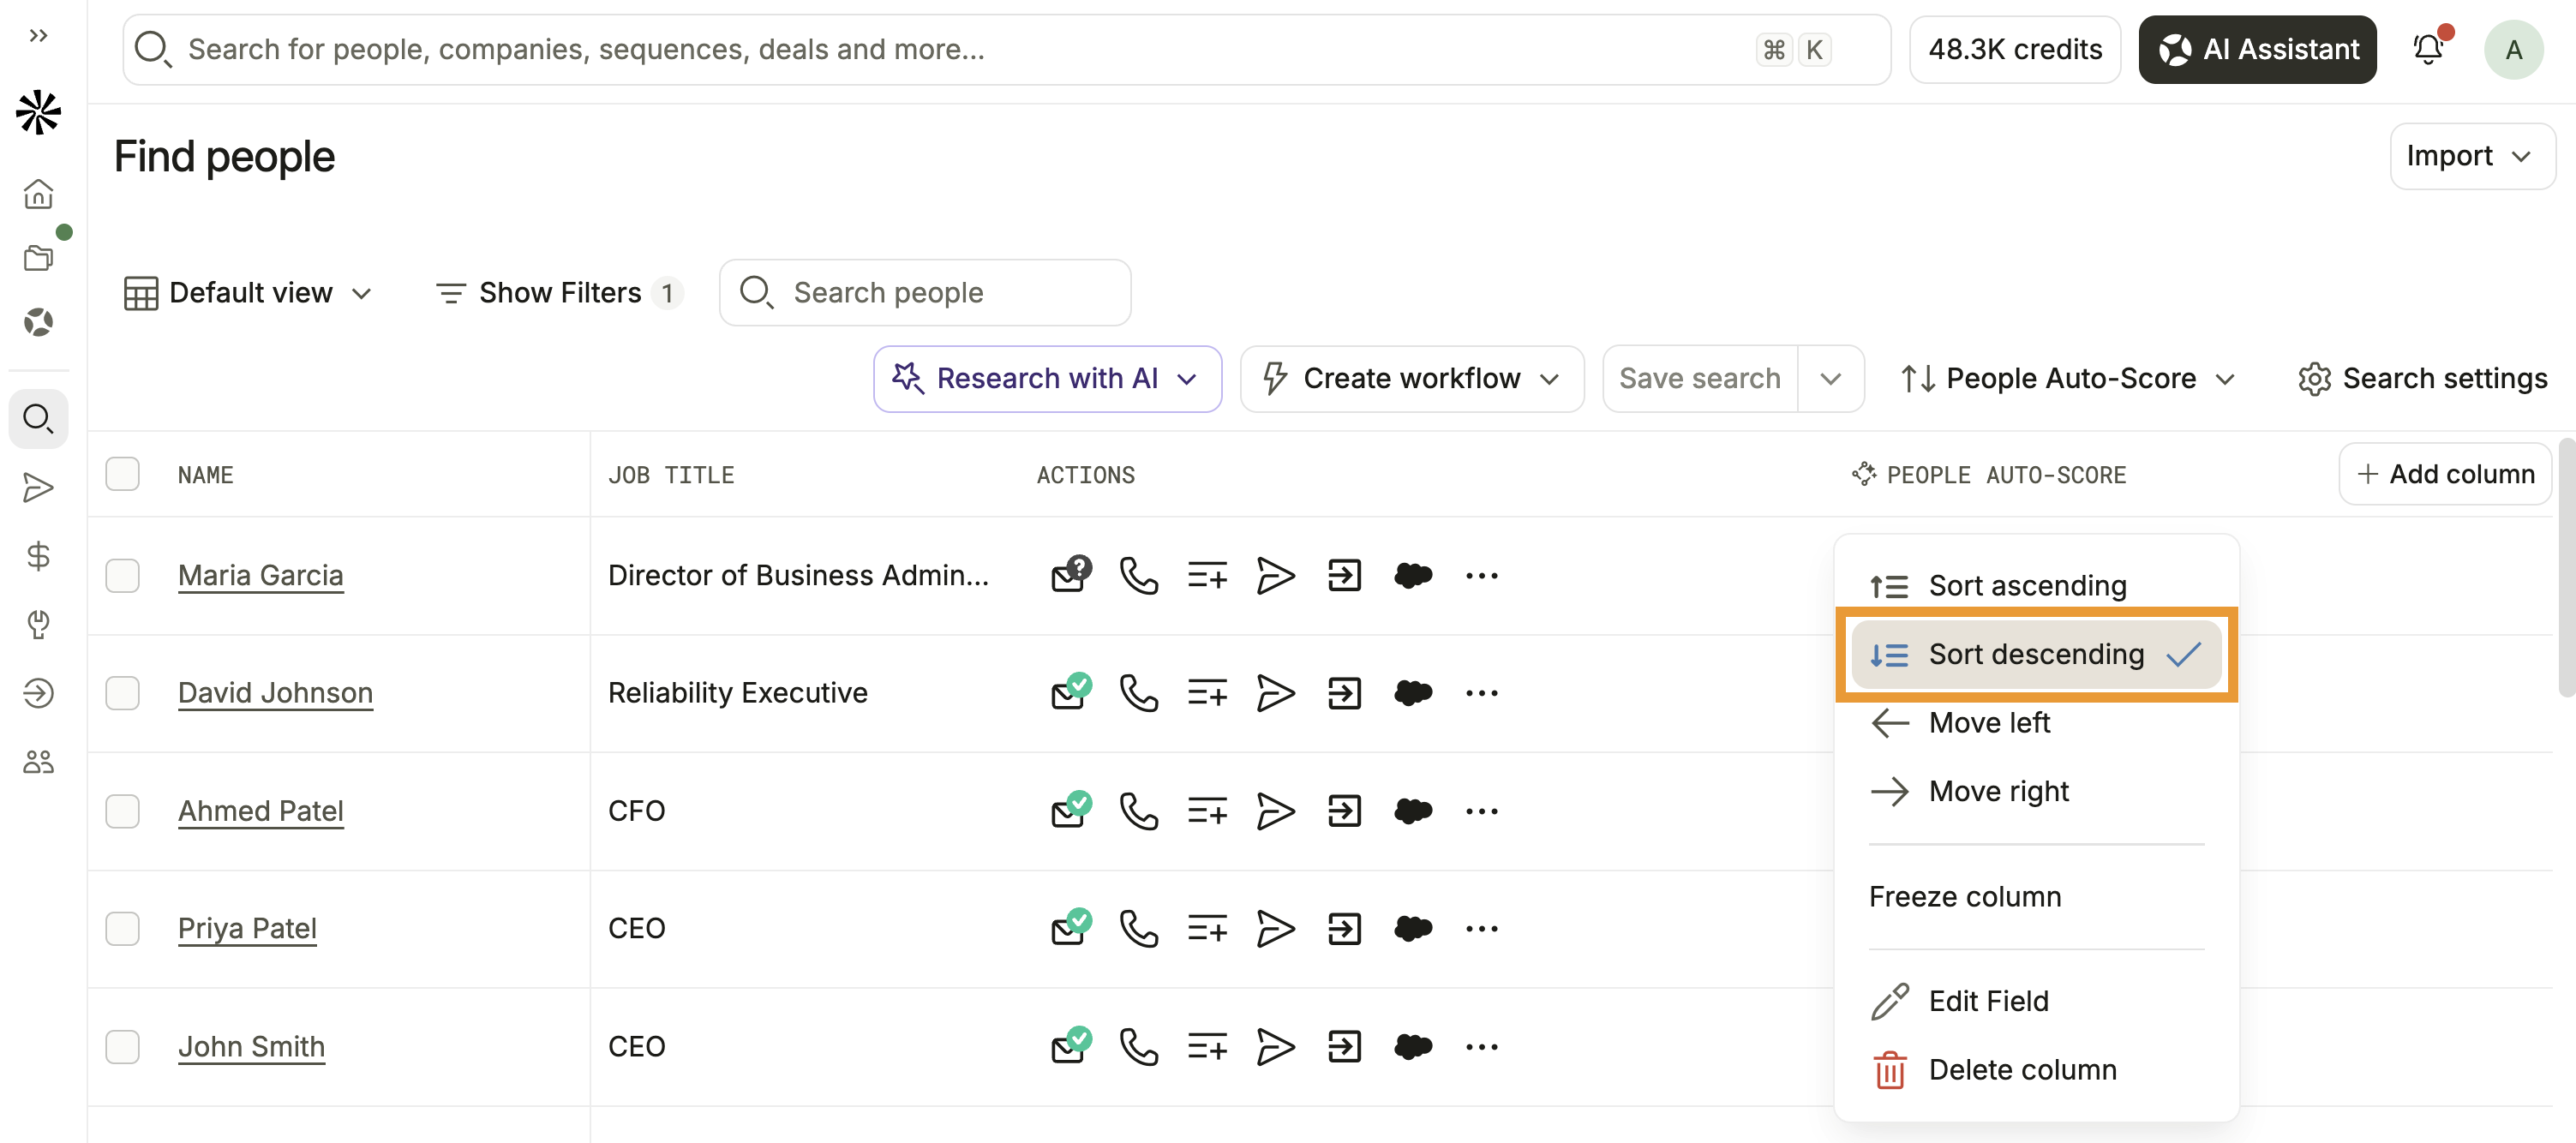Open the people group icon in the sidebar

tap(38, 762)
